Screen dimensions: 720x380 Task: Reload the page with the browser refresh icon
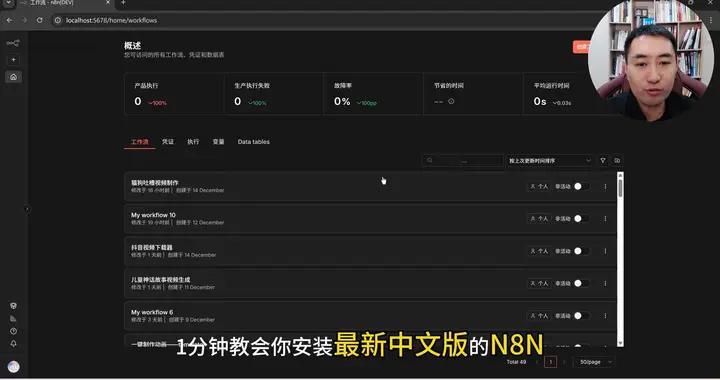(x=39, y=20)
